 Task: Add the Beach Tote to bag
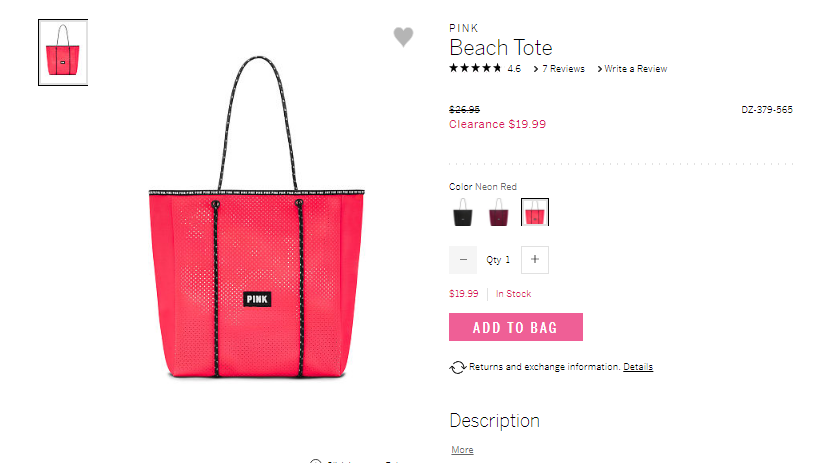point(516,327)
